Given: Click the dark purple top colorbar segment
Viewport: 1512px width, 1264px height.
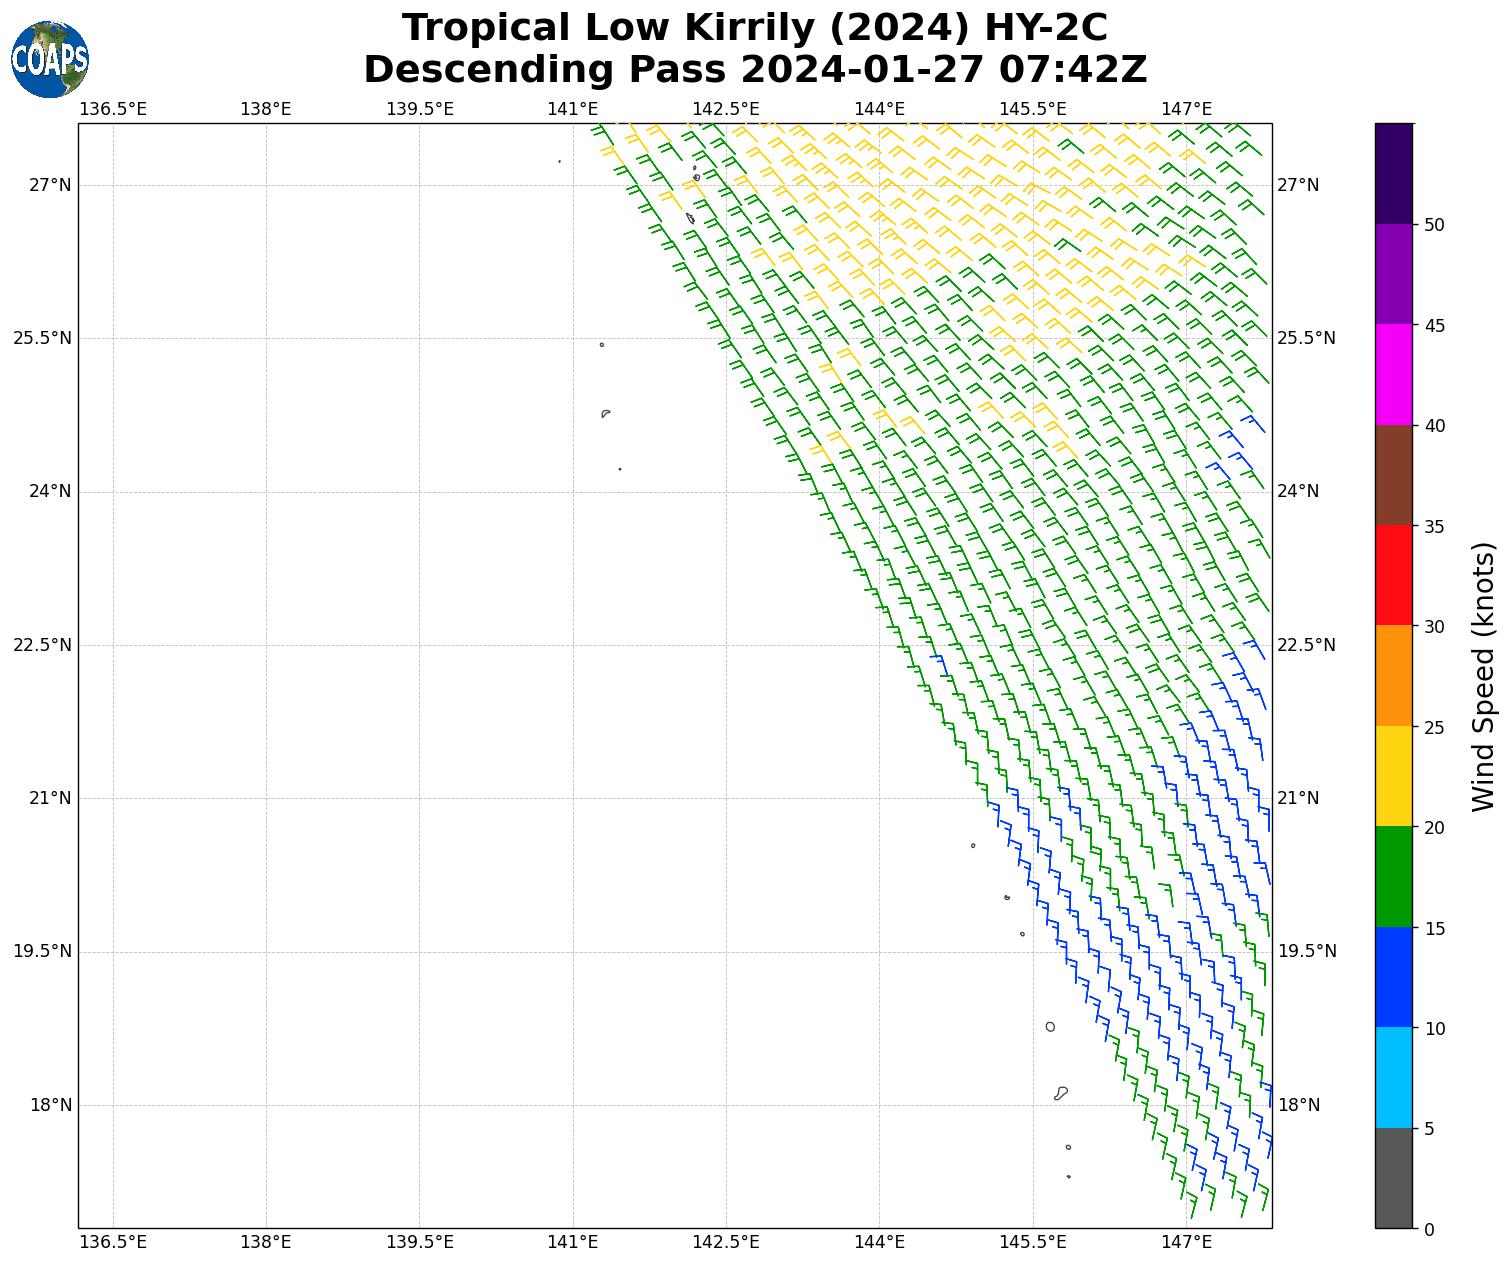Looking at the screenshot, I should (x=1393, y=173).
